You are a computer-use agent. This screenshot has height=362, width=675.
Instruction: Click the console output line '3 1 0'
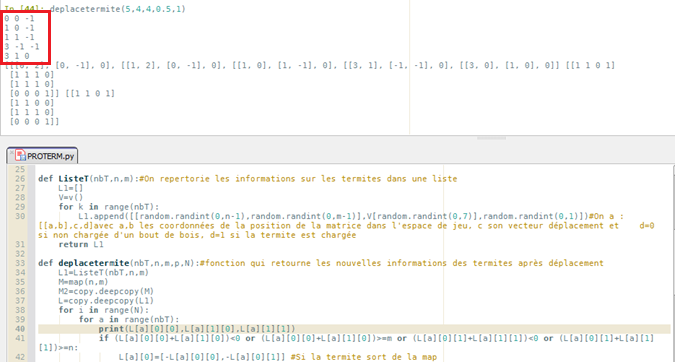(17, 56)
